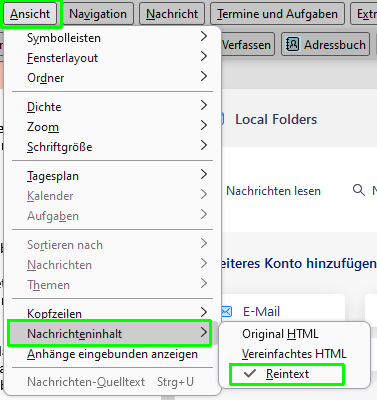
Task: Click the E-Mail envelope icon
Action: pyautogui.click(x=226, y=312)
